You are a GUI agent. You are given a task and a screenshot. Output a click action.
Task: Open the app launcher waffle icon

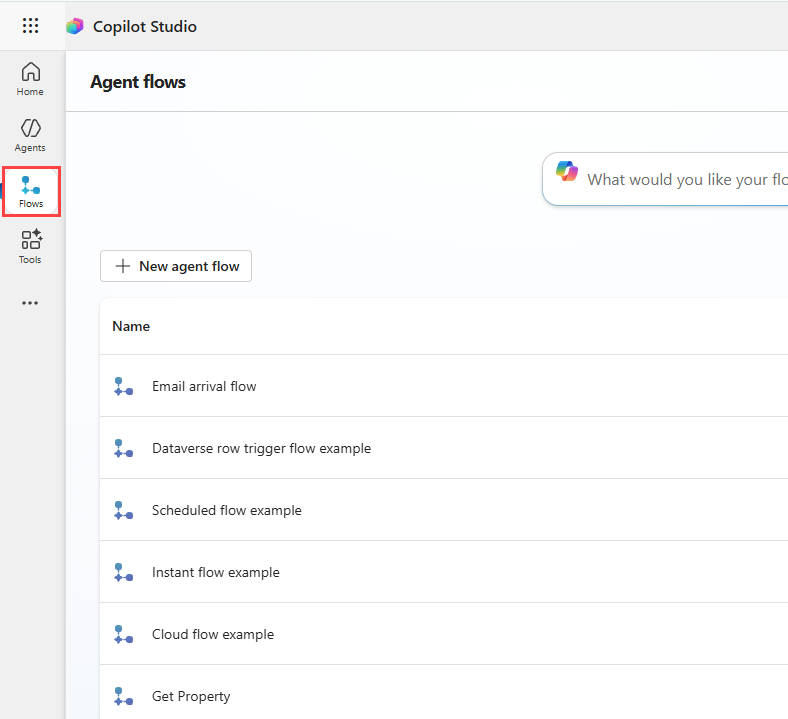[x=30, y=26]
